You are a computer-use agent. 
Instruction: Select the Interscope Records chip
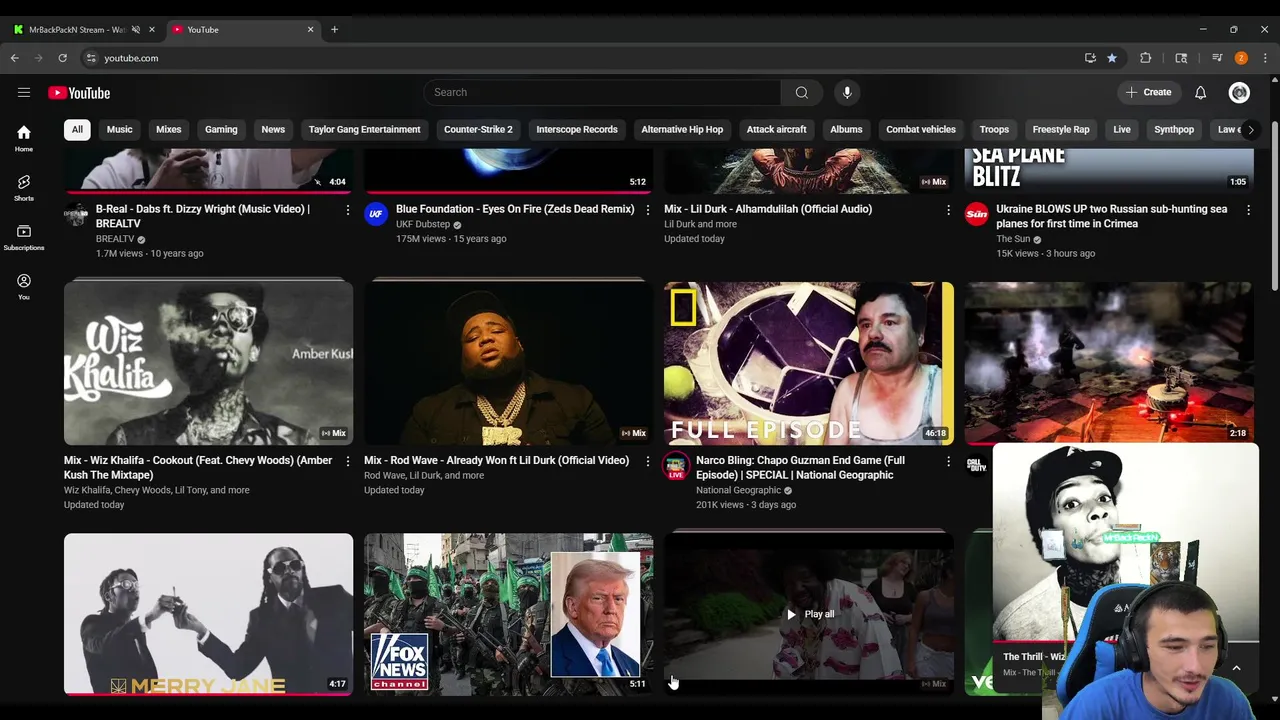(577, 129)
